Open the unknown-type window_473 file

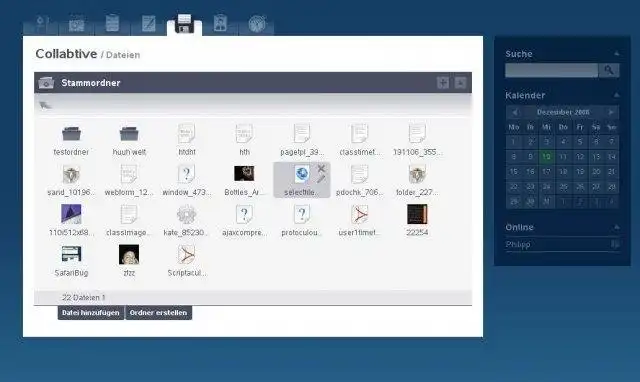[187, 175]
